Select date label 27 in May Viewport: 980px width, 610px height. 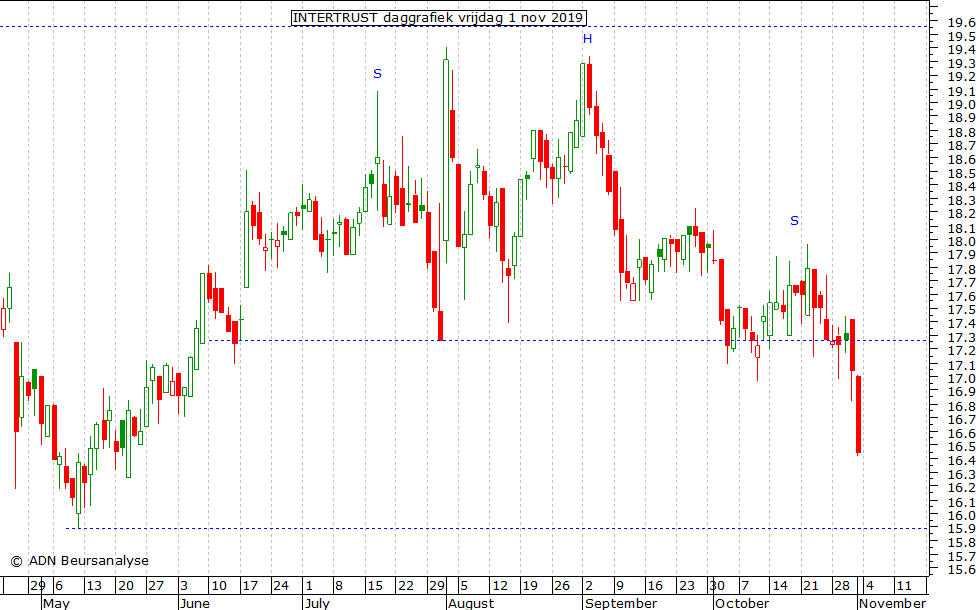pyautogui.click(x=156, y=586)
